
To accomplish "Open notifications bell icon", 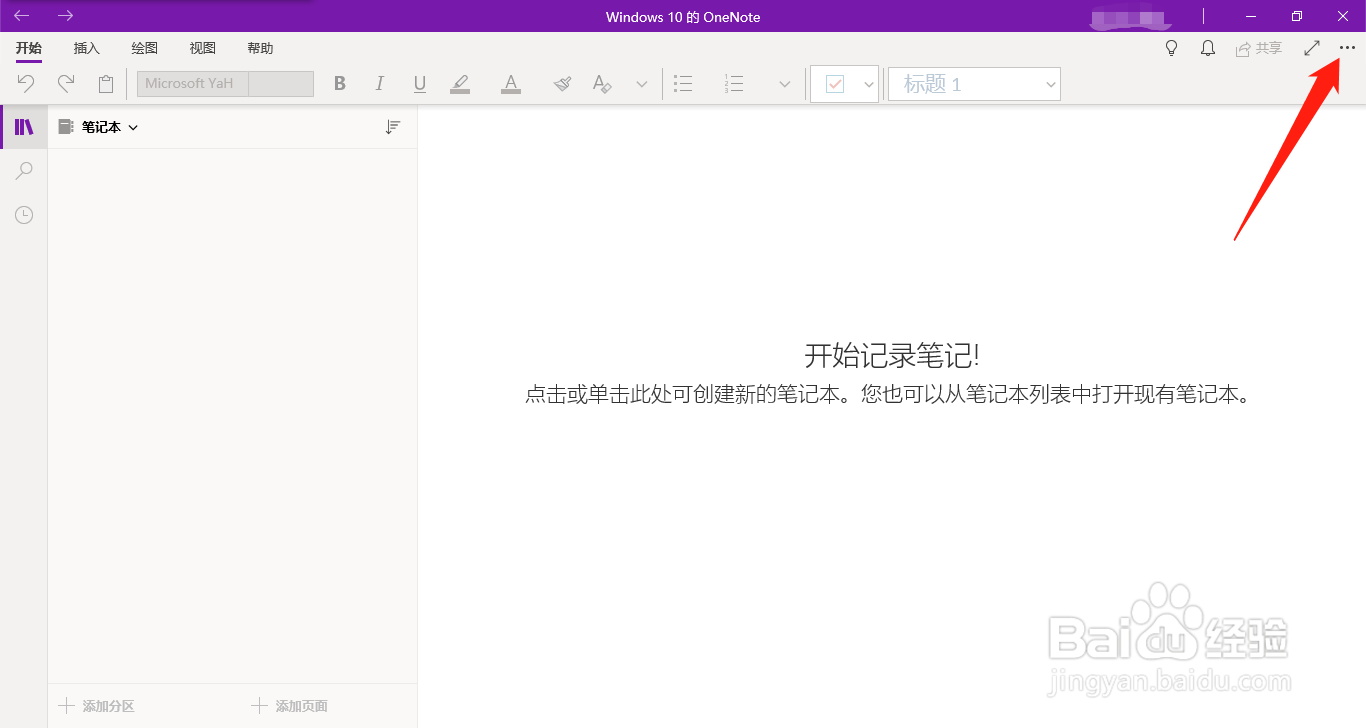I will tap(1208, 48).
